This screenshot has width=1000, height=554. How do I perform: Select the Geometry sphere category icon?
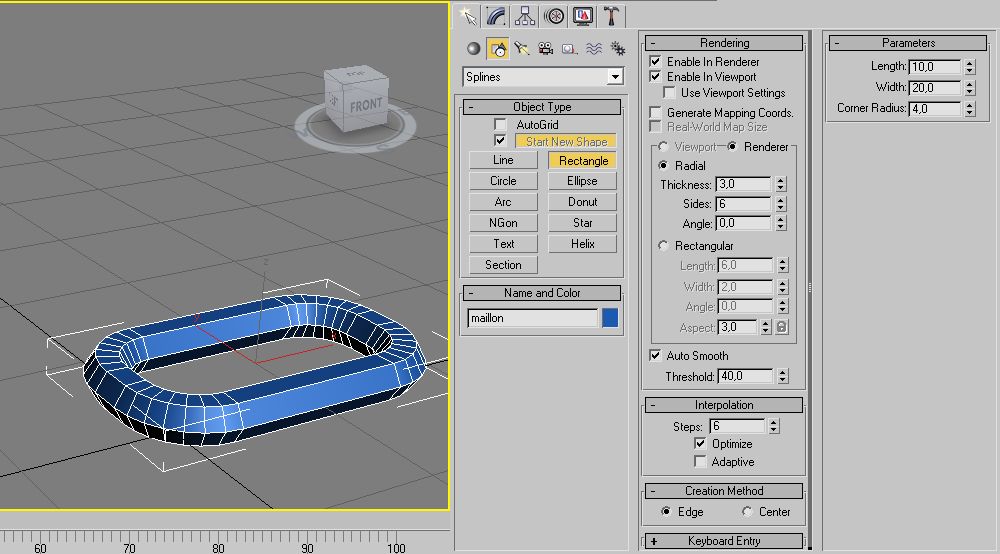tap(474, 48)
